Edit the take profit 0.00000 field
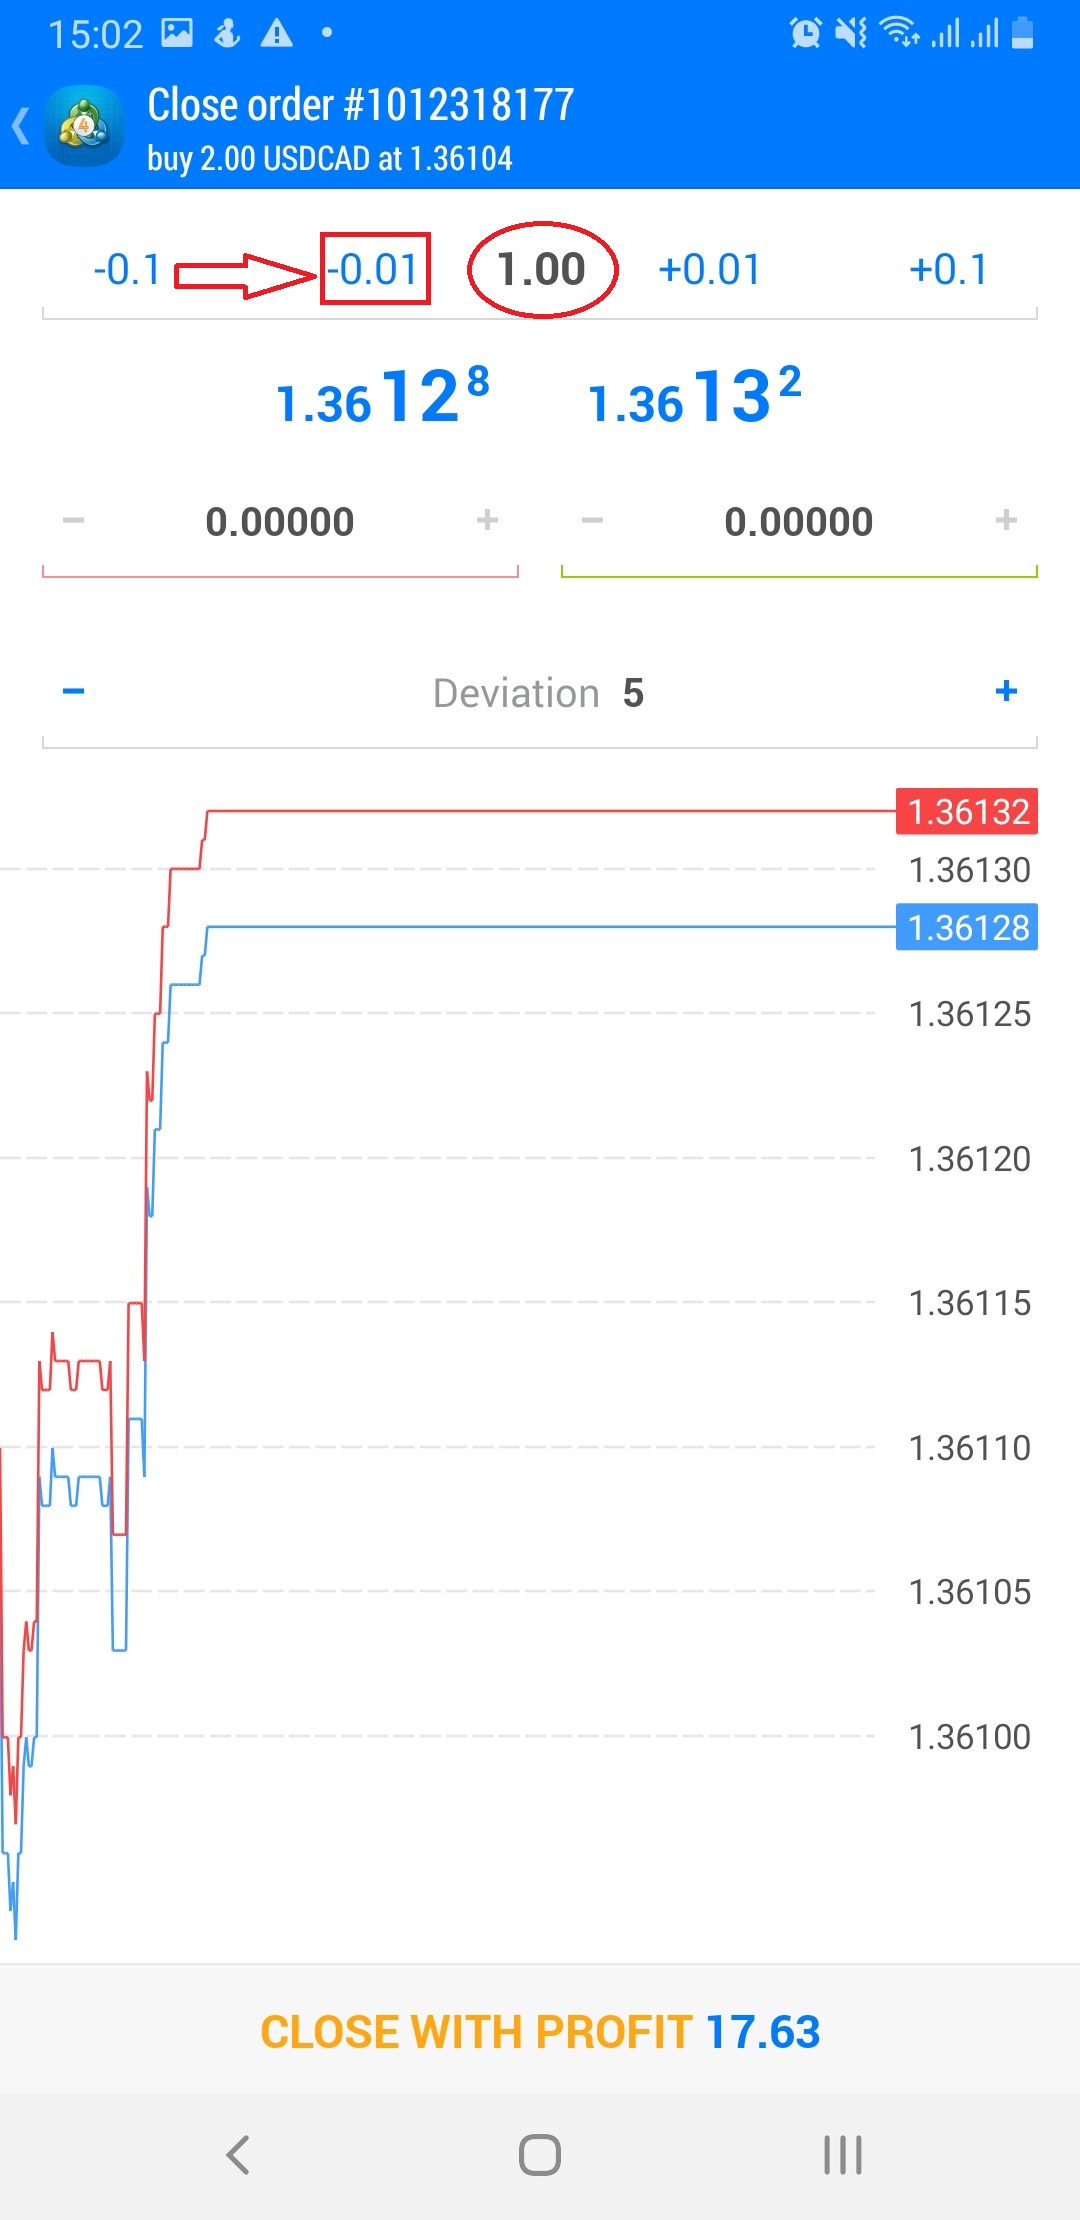This screenshot has height=2220, width=1080. tap(799, 522)
